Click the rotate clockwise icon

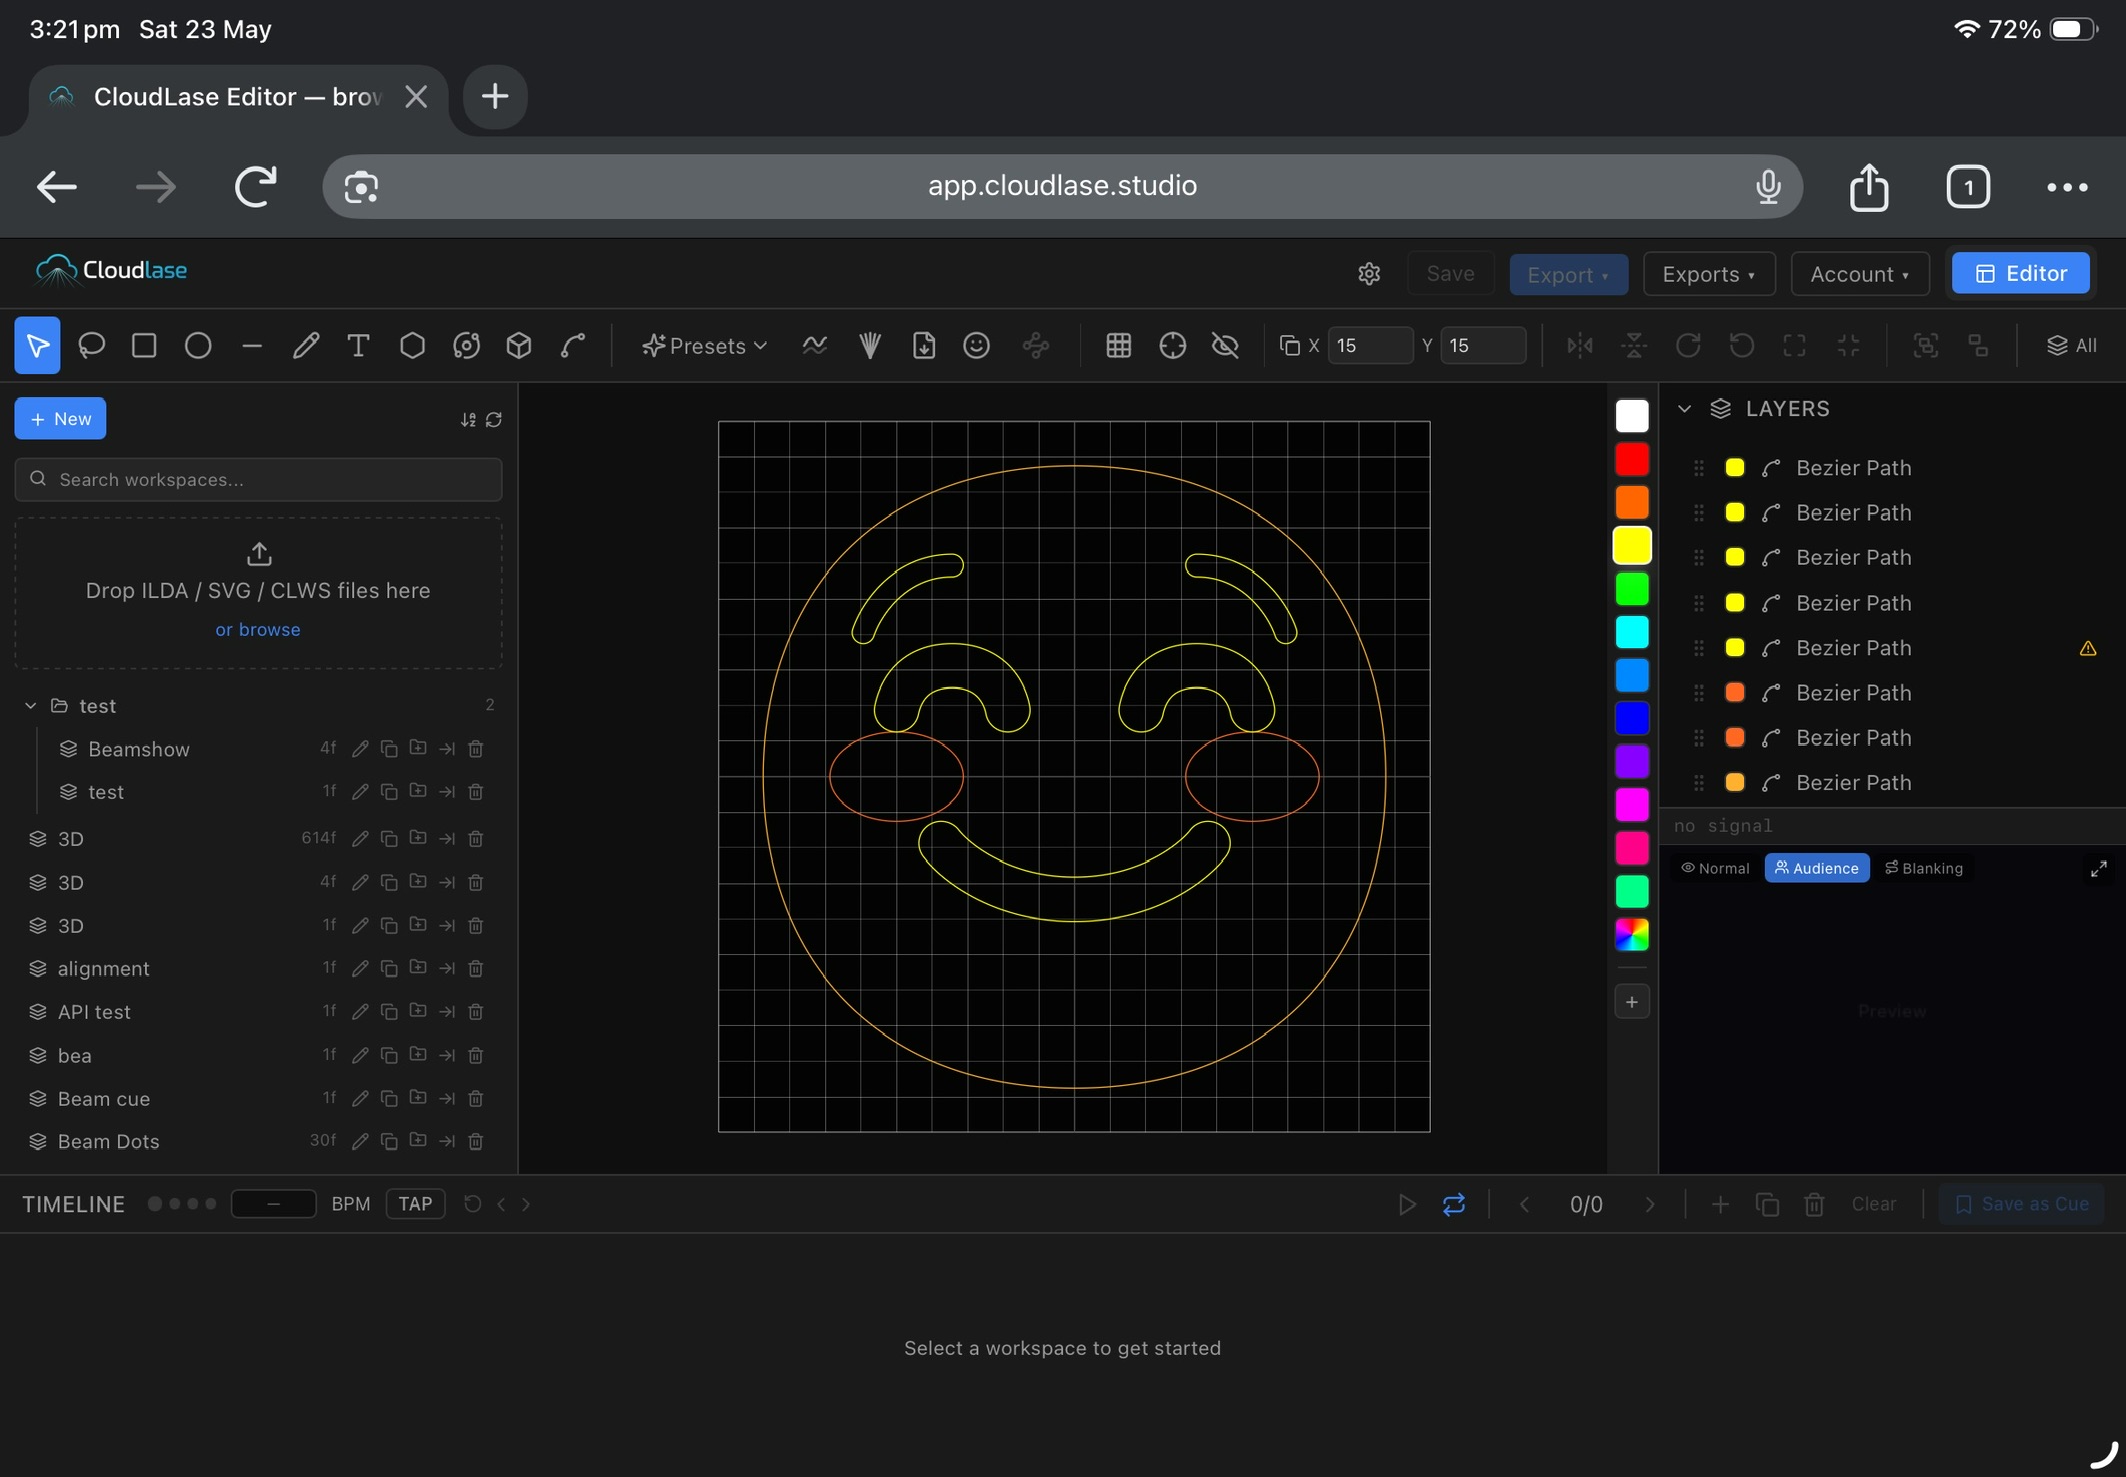pyautogui.click(x=1688, y=346)
